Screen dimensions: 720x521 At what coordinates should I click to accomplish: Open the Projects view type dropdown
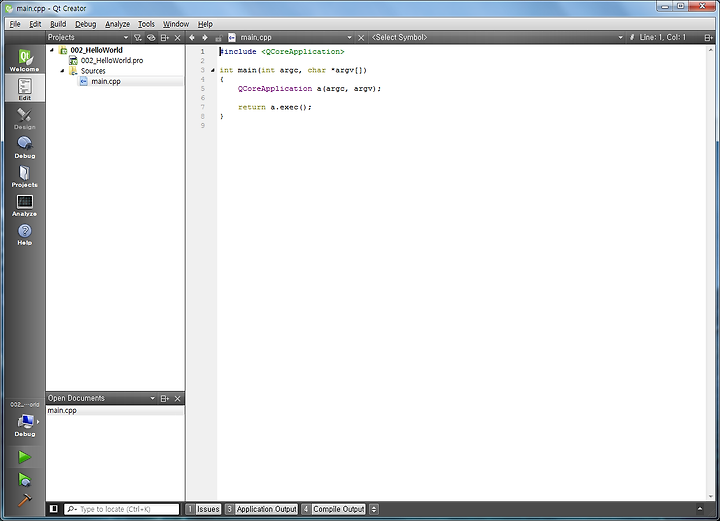tap(88, 38)
